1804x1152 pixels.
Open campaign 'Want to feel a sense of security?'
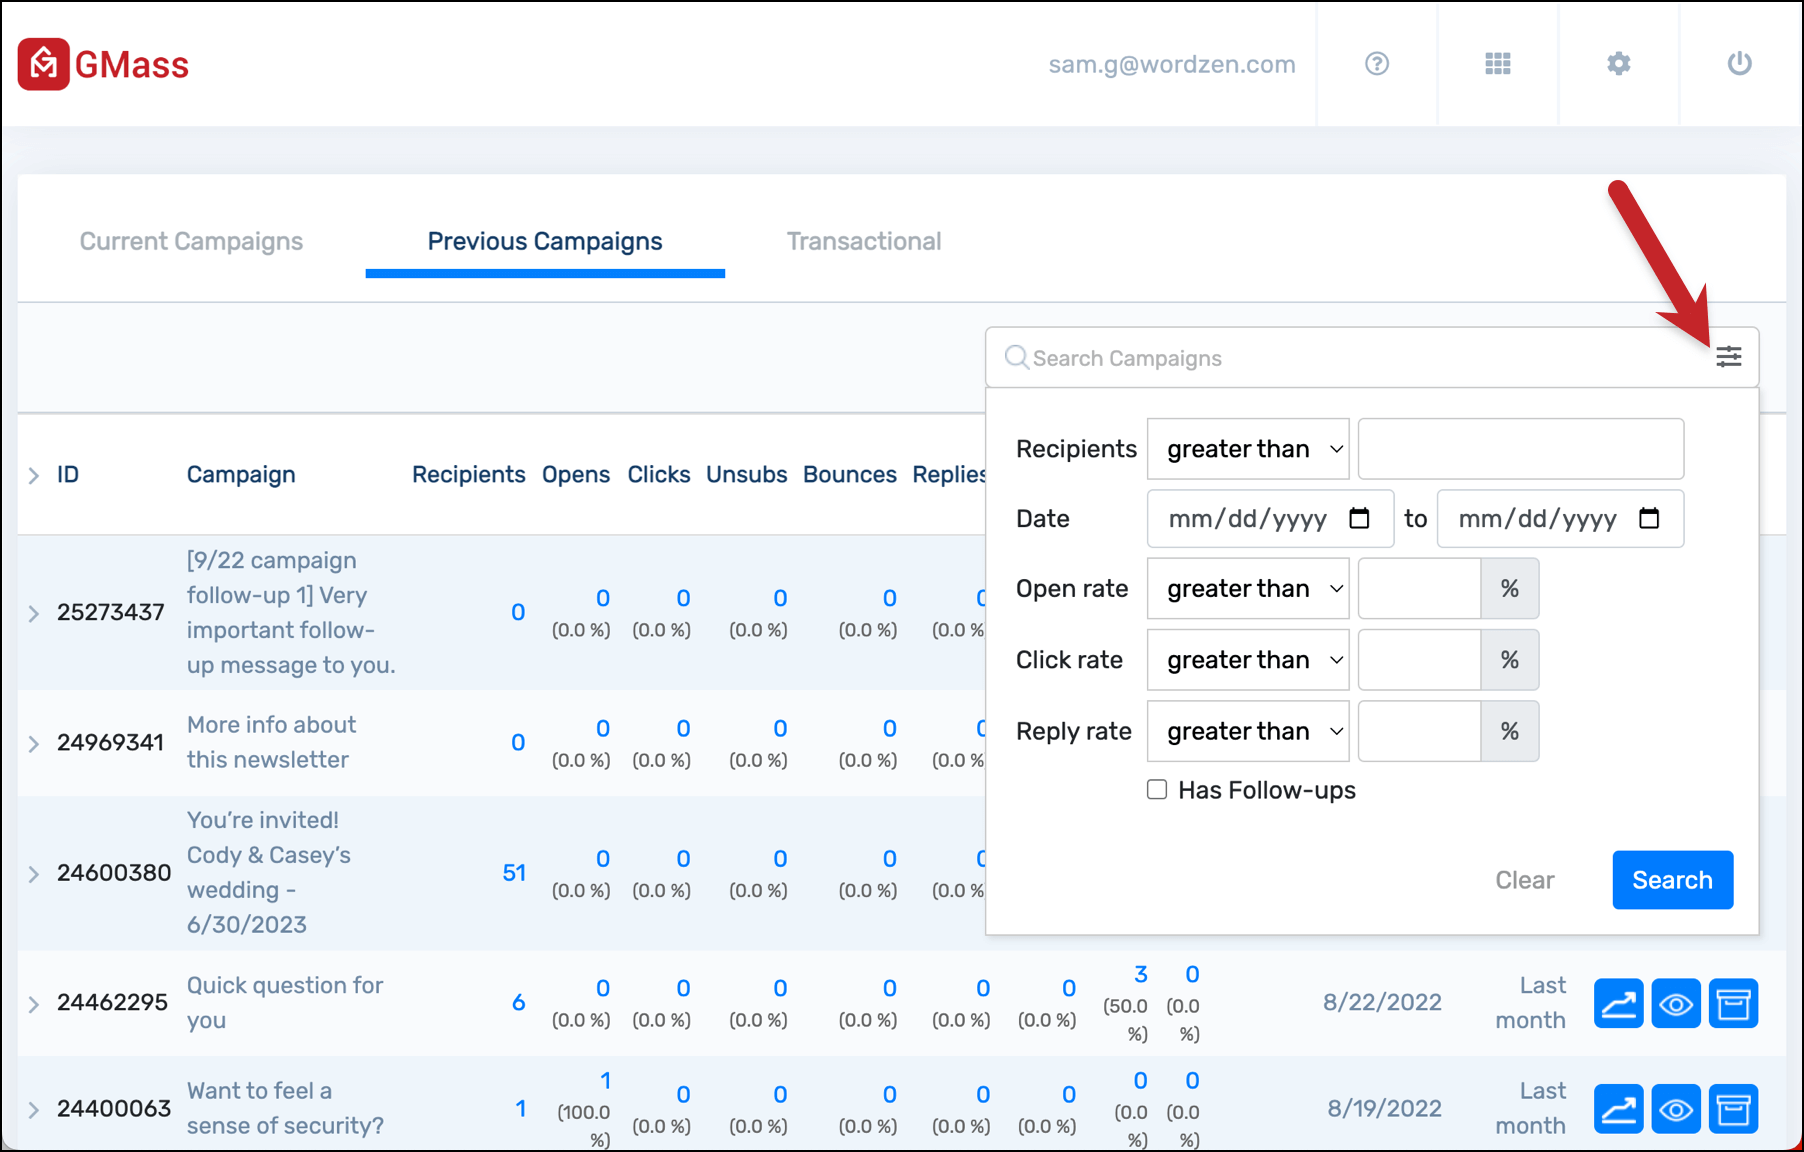(285, 1108)
